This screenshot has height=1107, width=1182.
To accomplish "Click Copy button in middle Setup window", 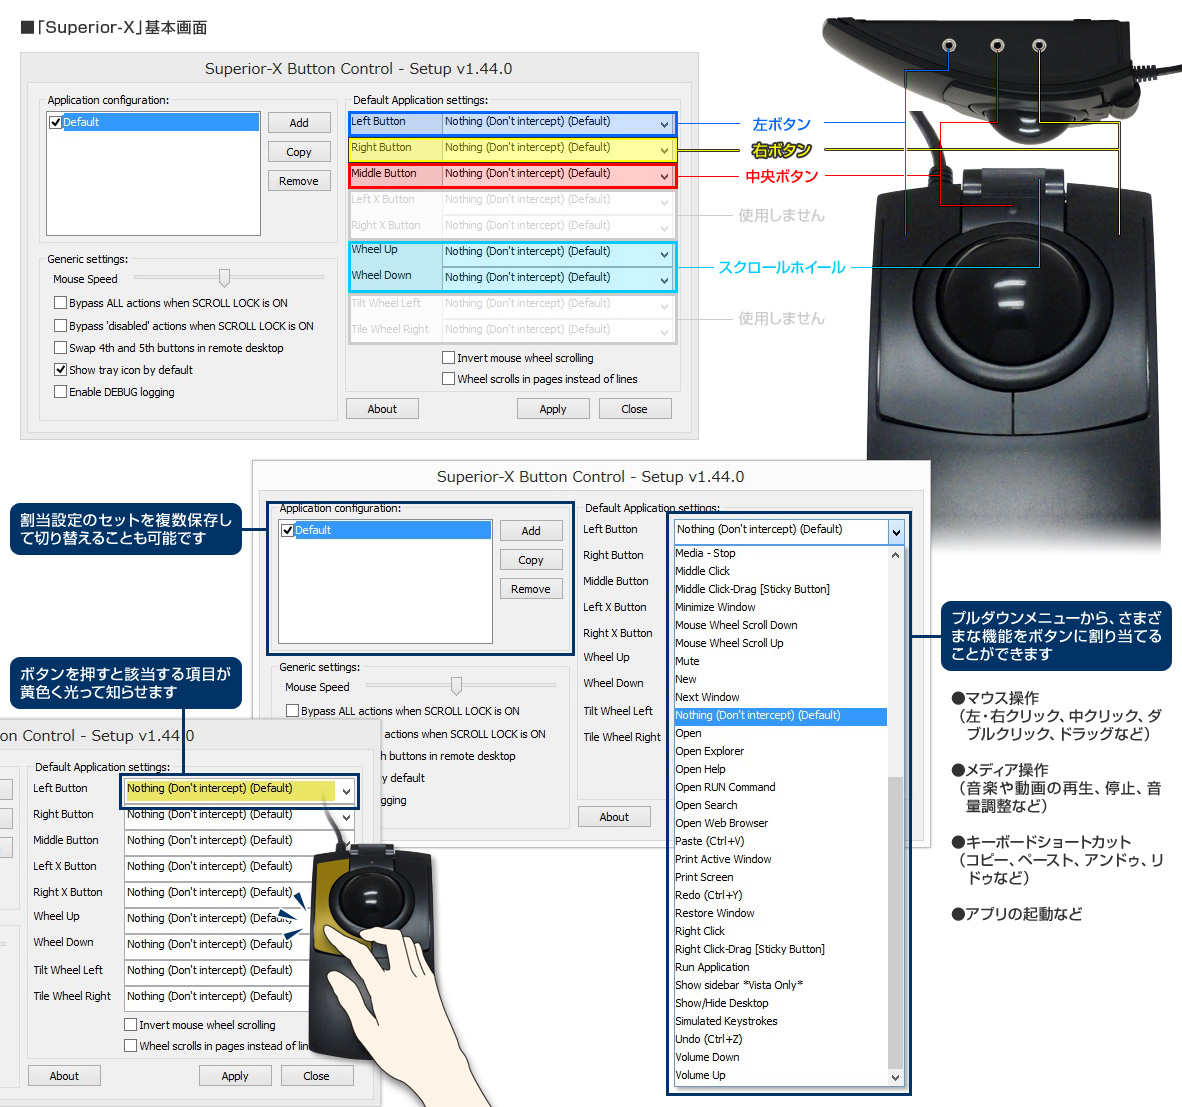I will coord(531,560).
